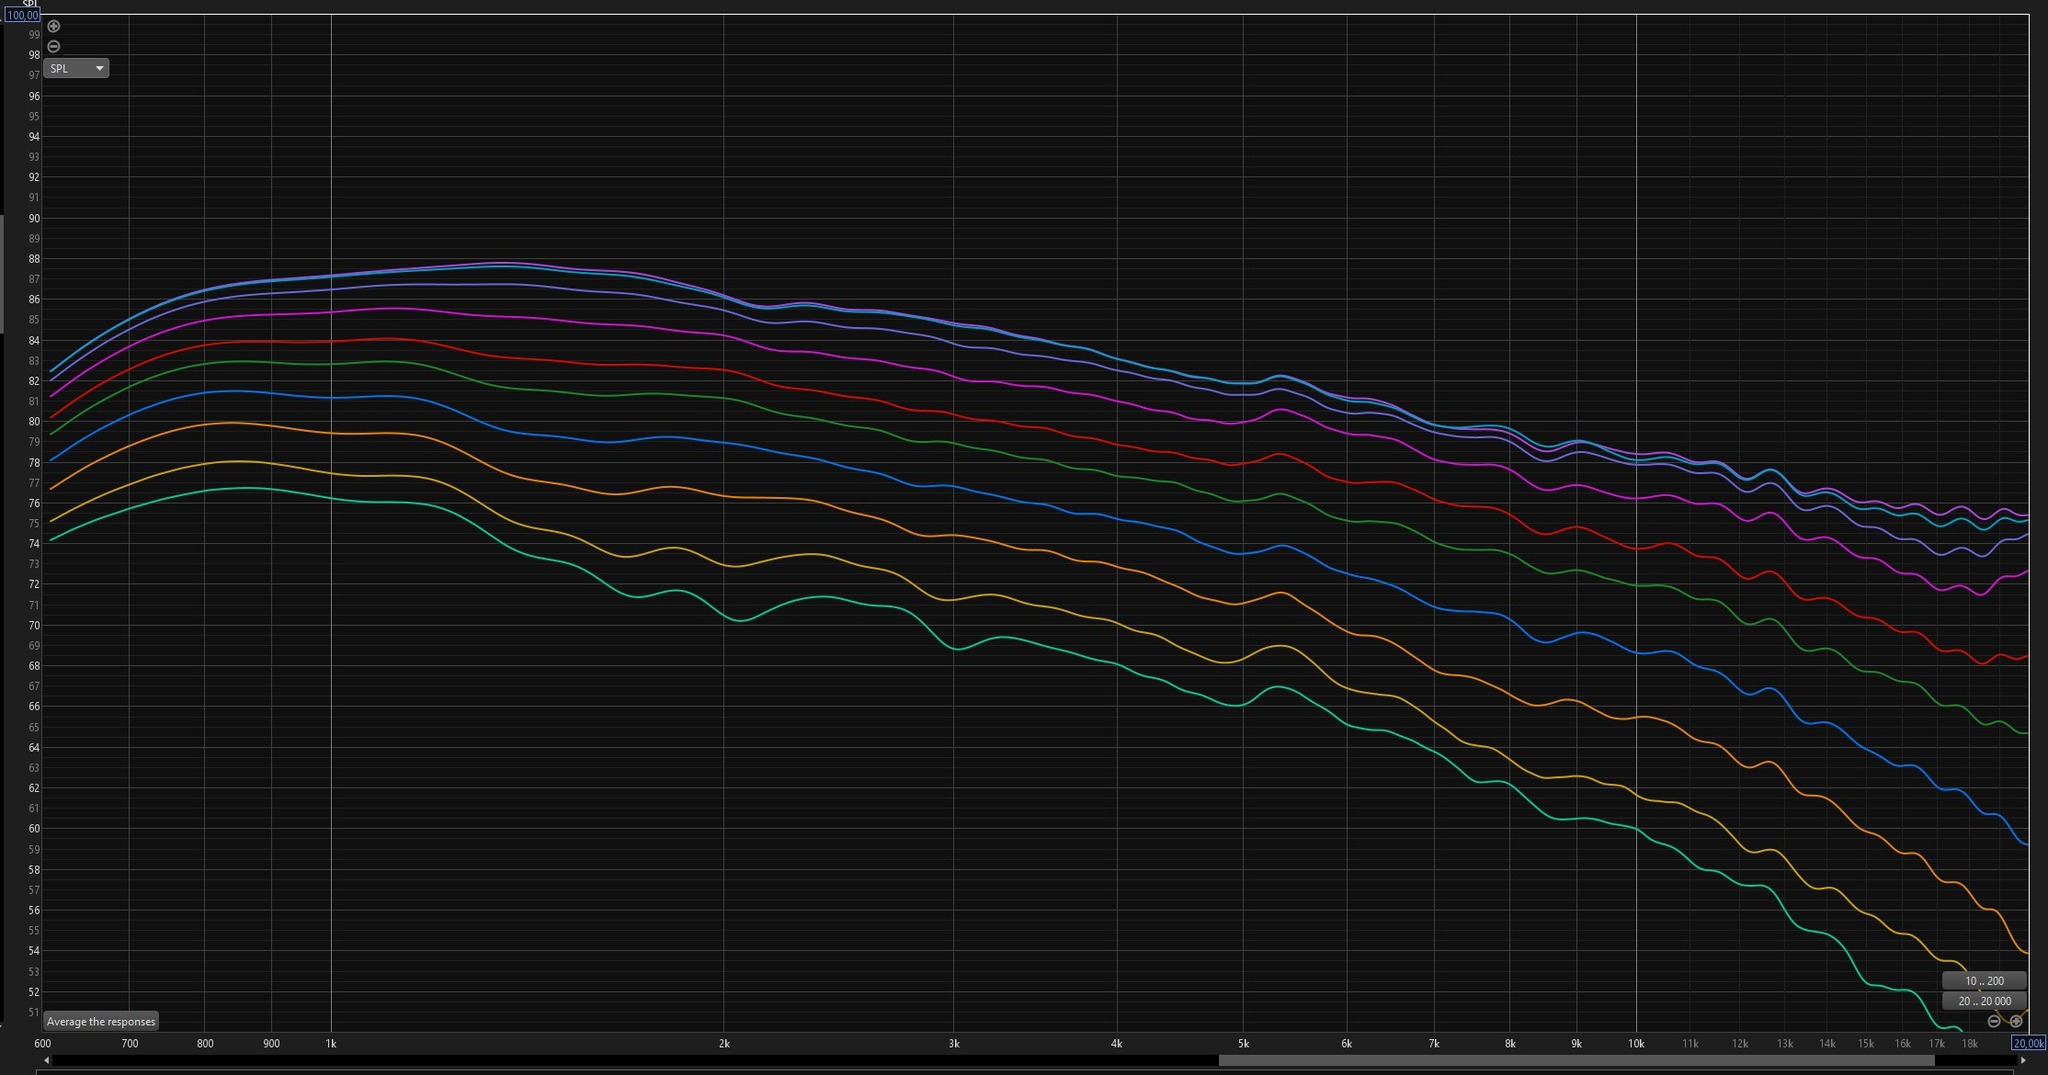This screenshot has width=2048, height=1075.
Task: Click the 1k frequency axis label
Action: click(x=331, y=1043)
